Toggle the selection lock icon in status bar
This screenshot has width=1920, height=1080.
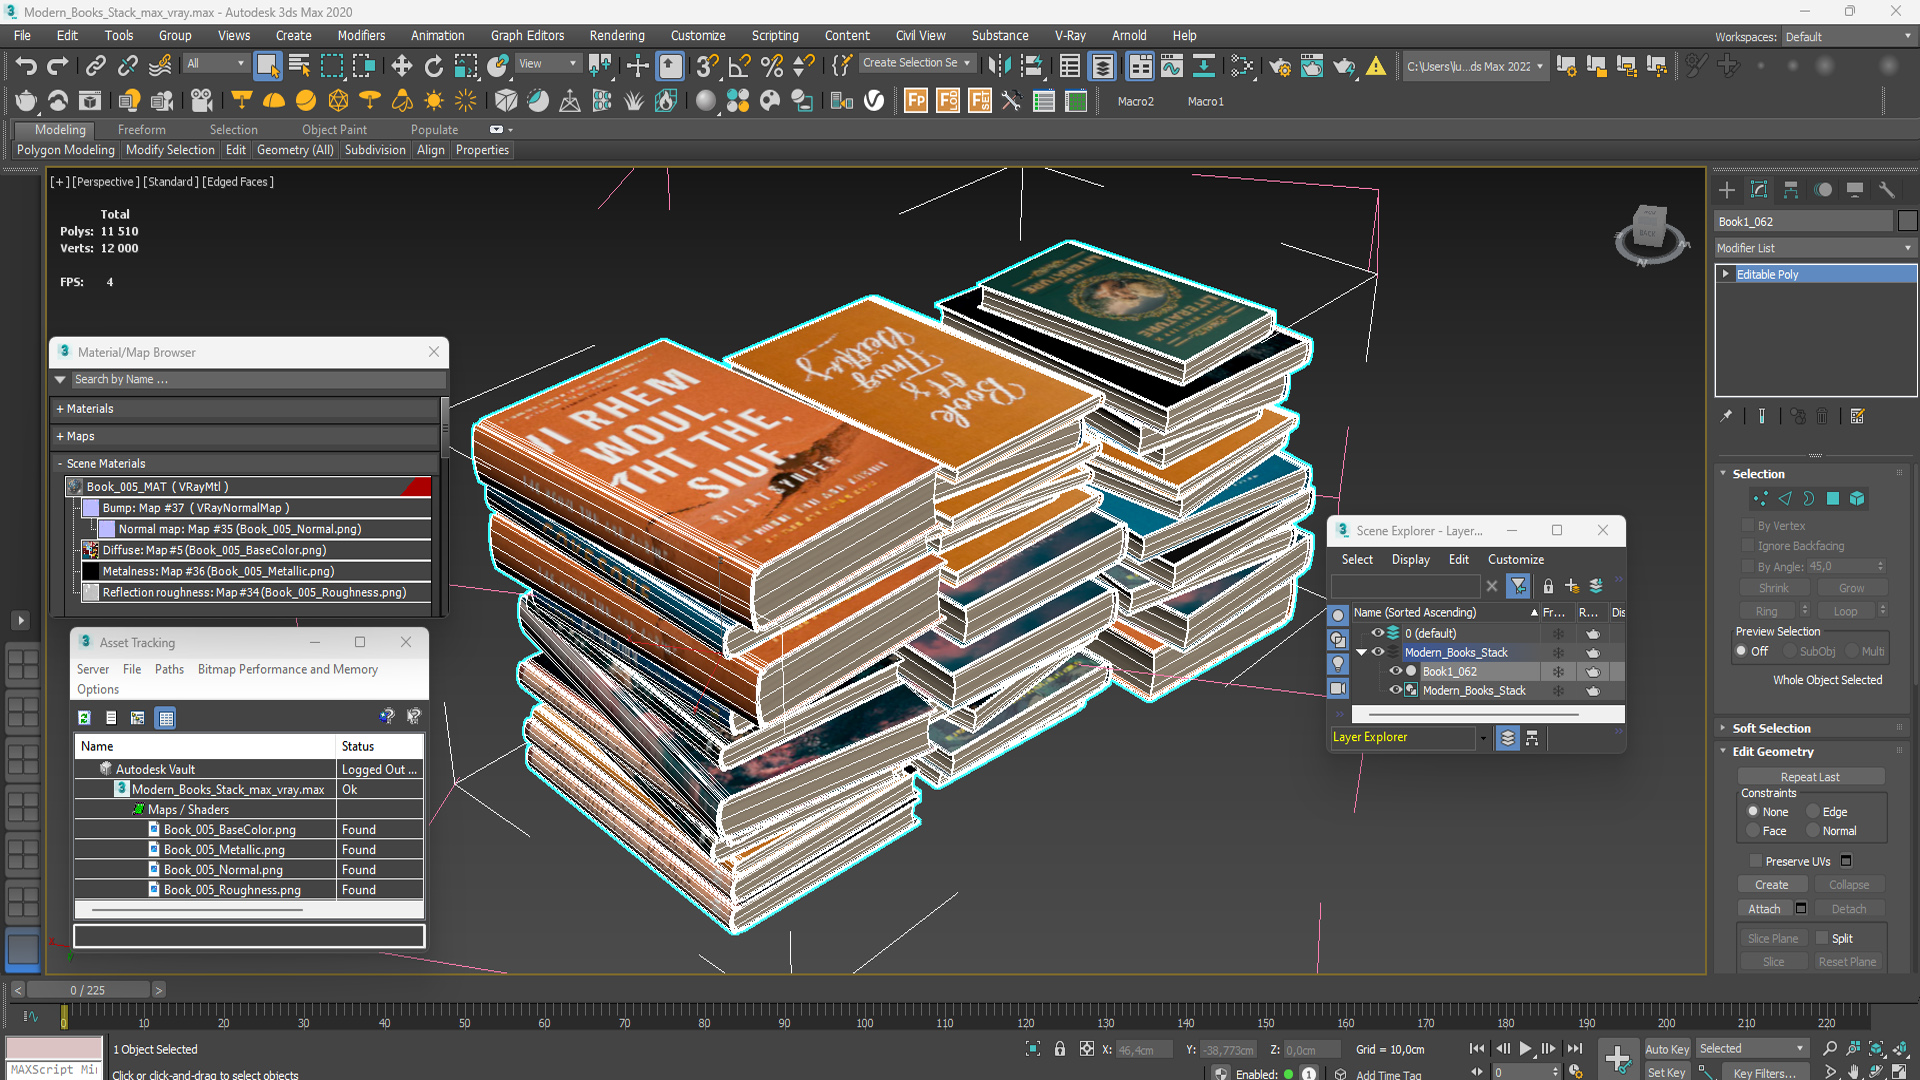point(1060,1049)
